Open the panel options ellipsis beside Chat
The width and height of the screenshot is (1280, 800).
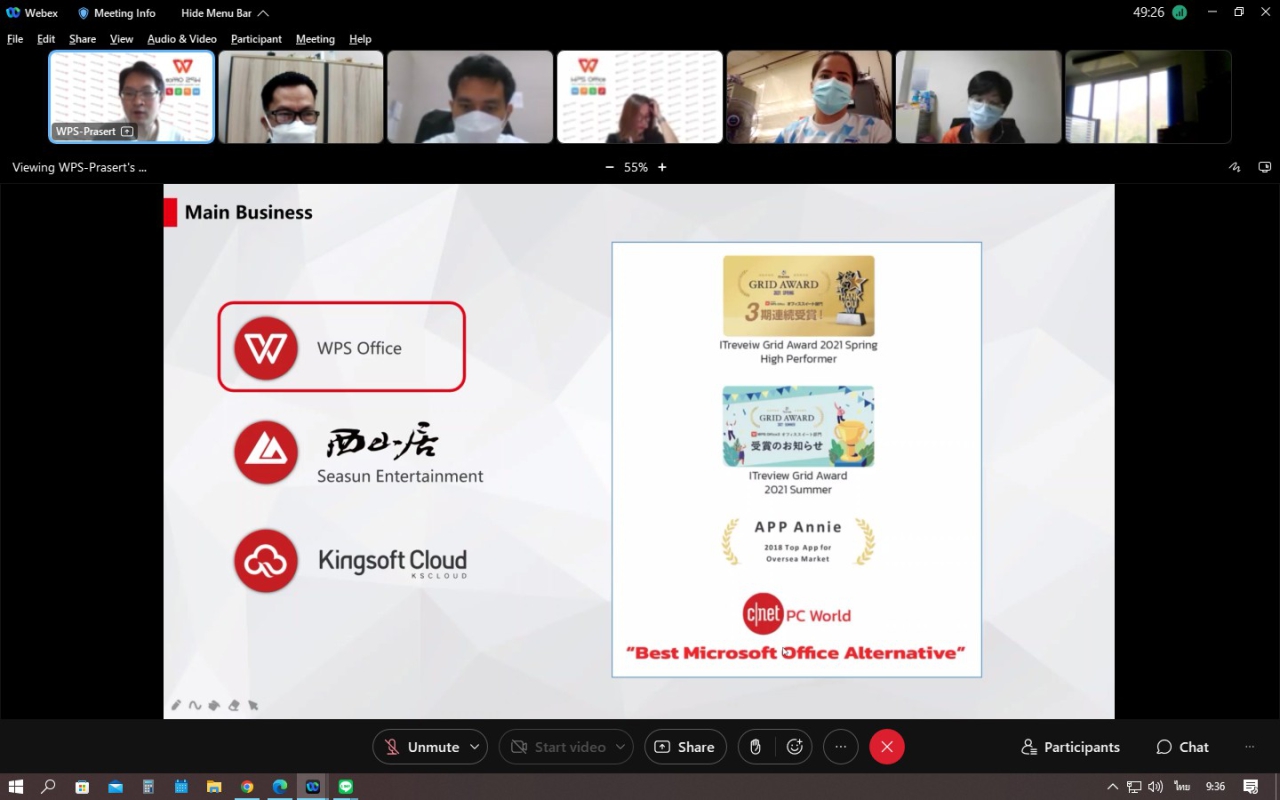[x=1249, y=747]
